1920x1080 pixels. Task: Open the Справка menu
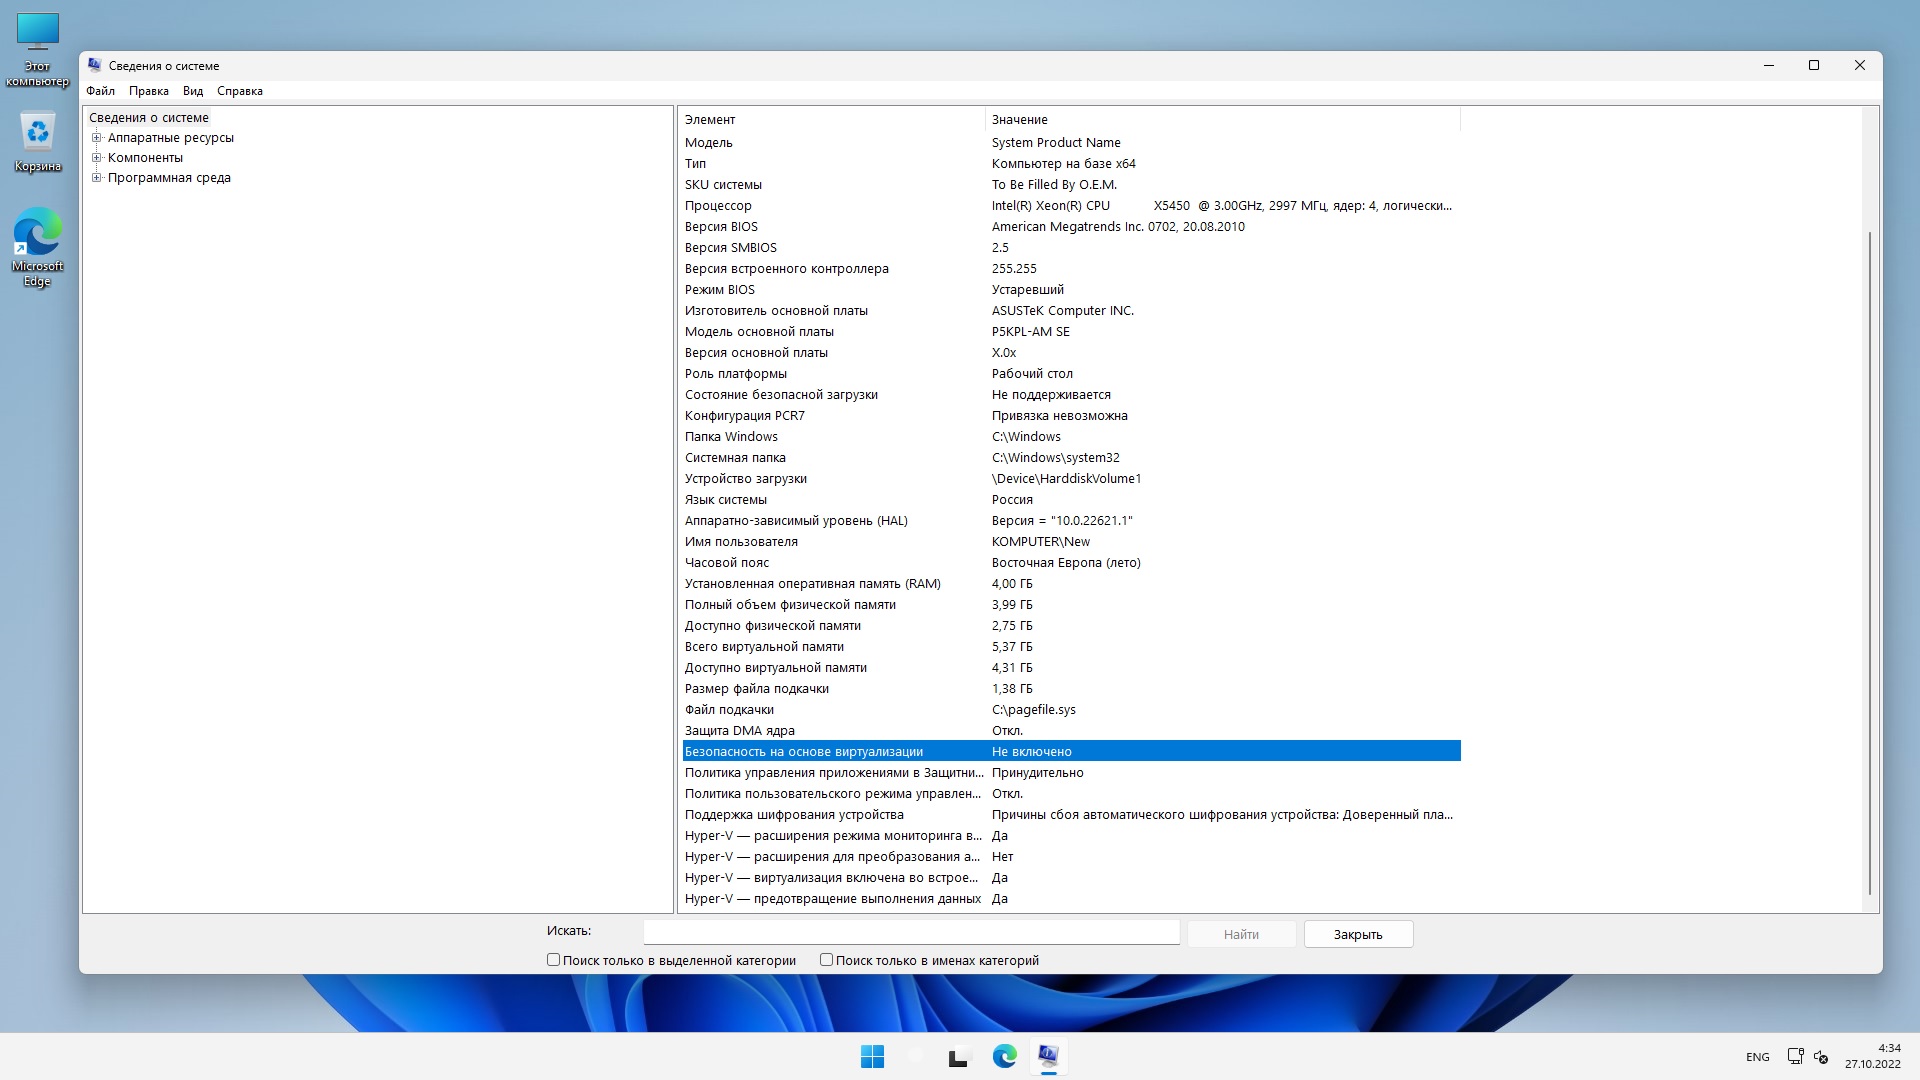(240, 91)
